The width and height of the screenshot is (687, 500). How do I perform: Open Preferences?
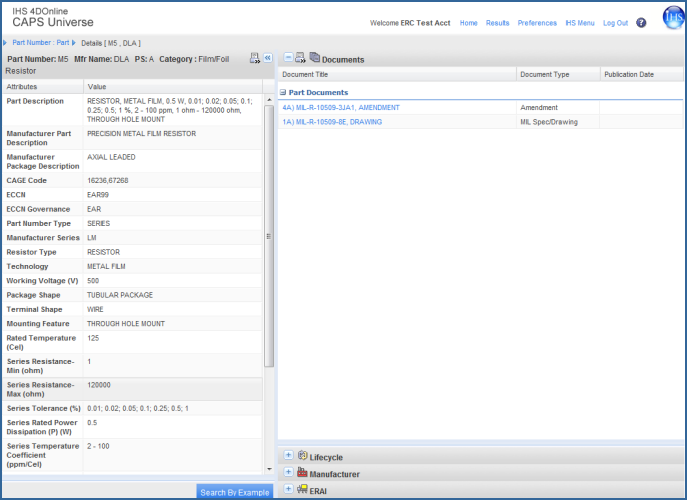point(537,23)
